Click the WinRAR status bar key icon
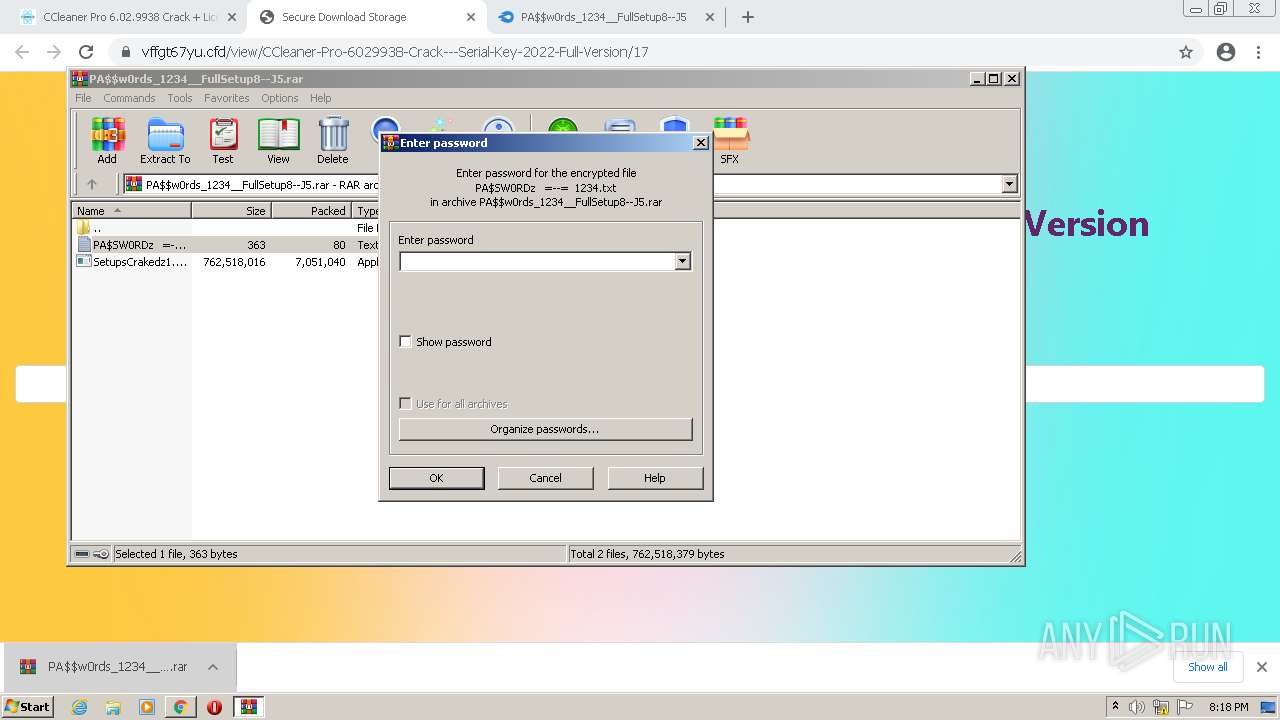The width and height of the screenshot is (1280, 720). pyautogui.click(x=102, y=554)
